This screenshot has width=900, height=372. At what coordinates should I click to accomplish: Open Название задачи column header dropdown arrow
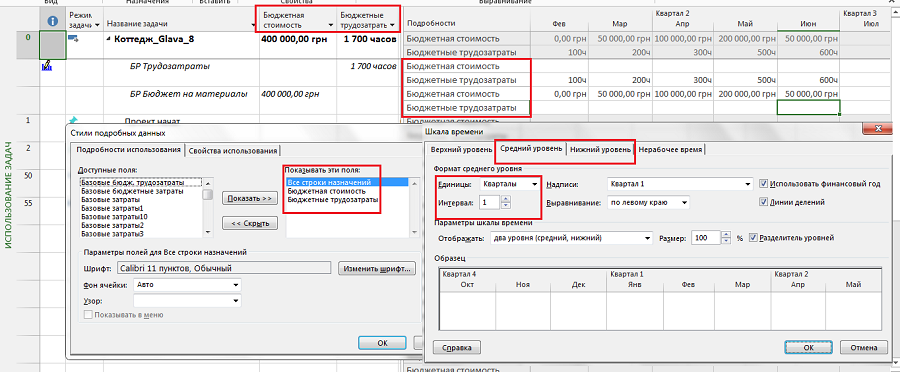coord(254,25)
